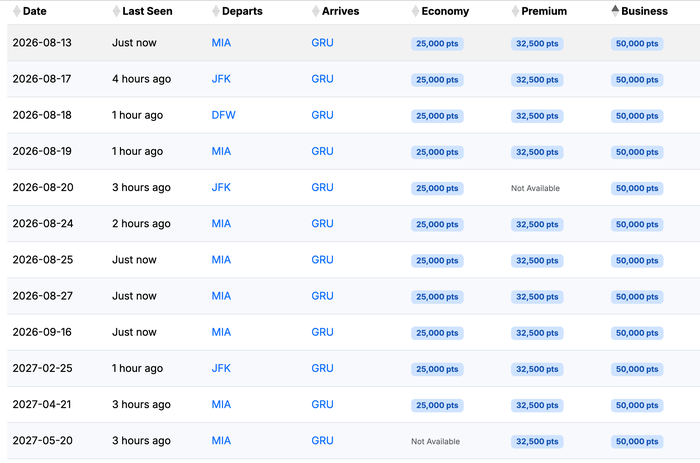Screen dimensions: 700x463
Task: Reverse the active Business sort arrow
Action: (615, 11)
